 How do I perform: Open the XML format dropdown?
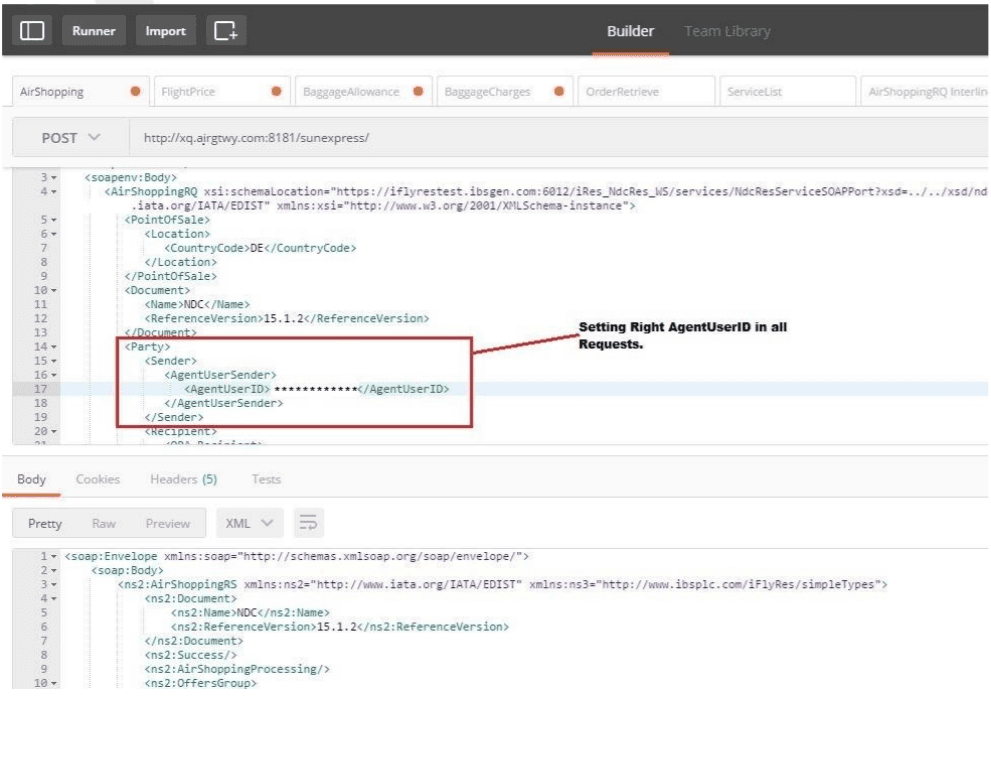tap(250, 523)
